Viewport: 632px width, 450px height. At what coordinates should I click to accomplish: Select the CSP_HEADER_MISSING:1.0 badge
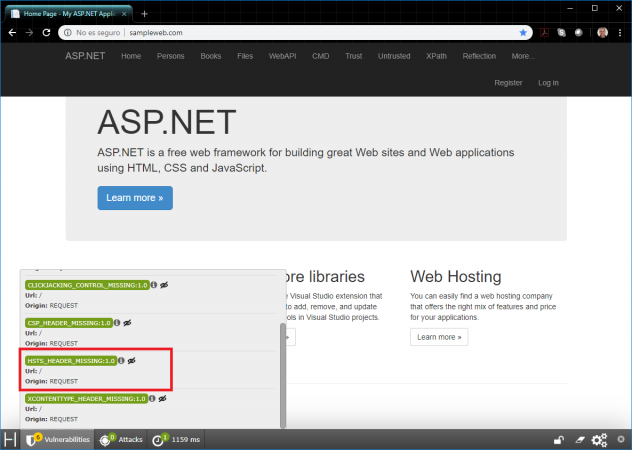point(69,323)
